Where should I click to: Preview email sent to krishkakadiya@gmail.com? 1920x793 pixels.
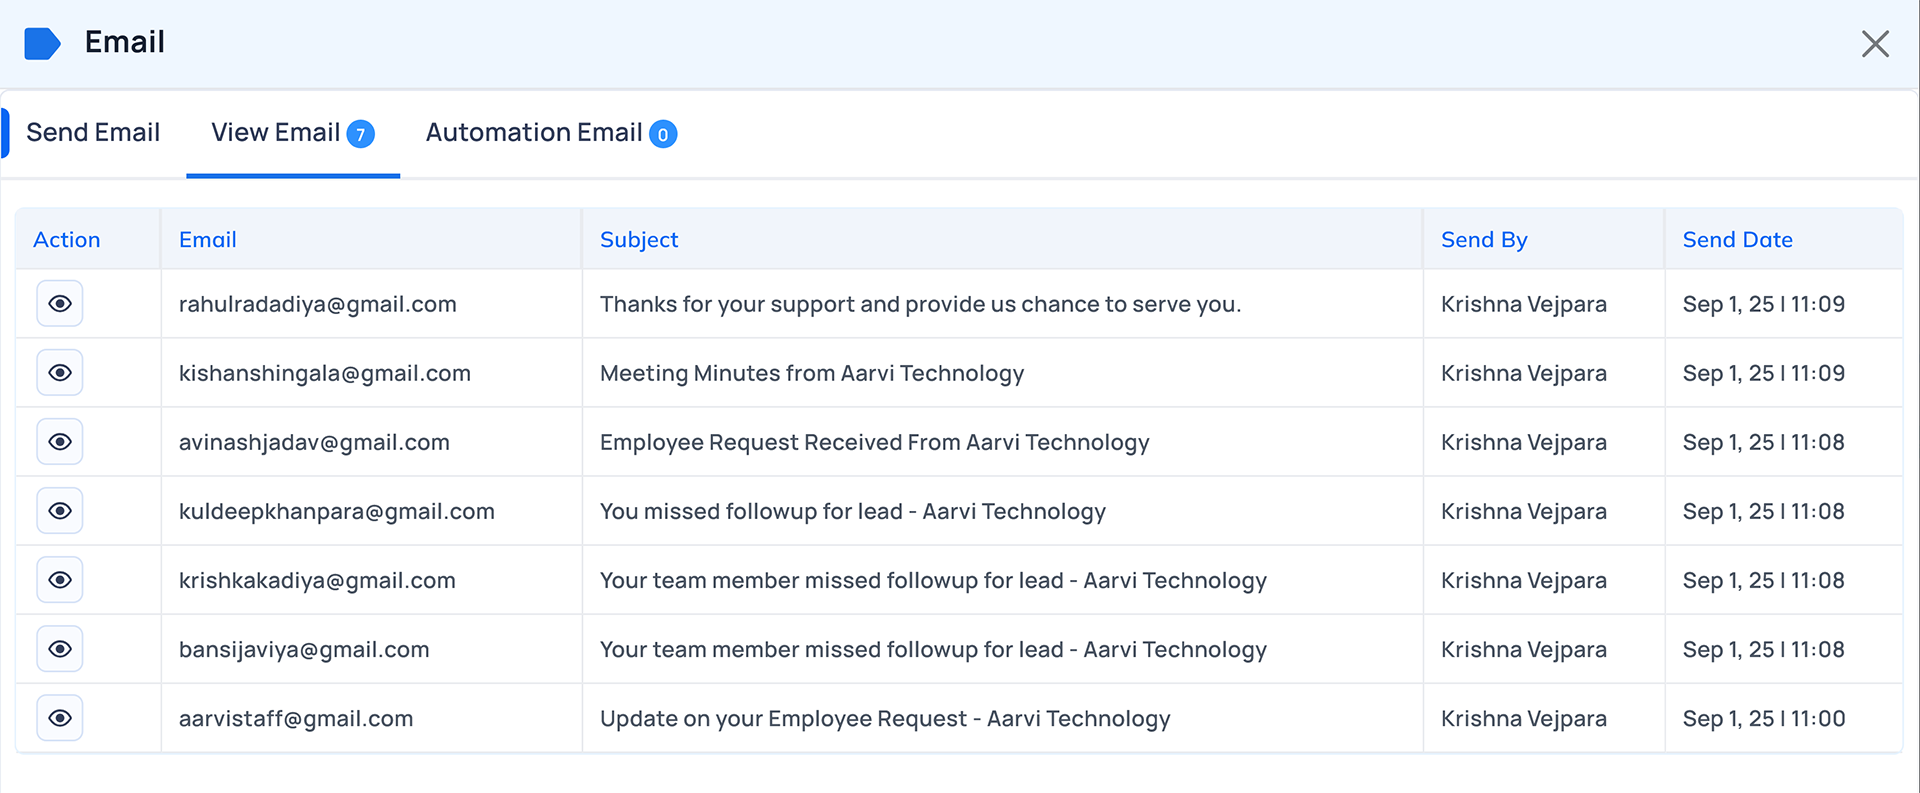60,580
